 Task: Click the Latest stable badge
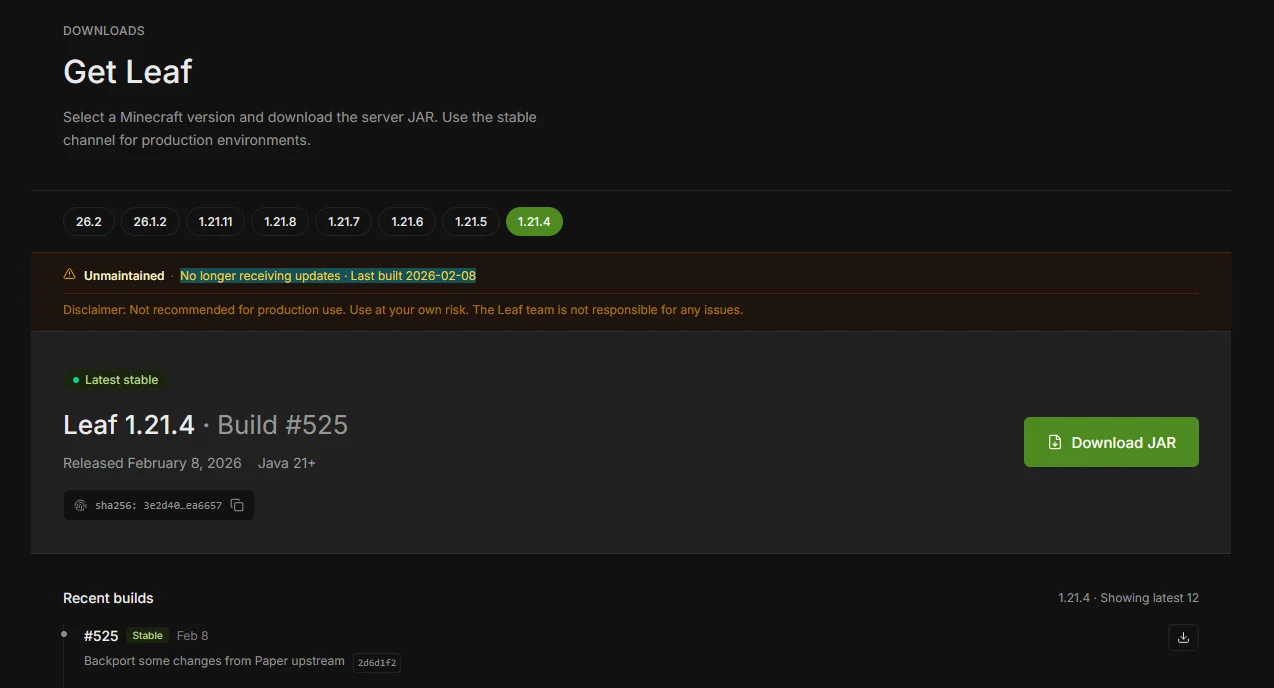[115, 380]
